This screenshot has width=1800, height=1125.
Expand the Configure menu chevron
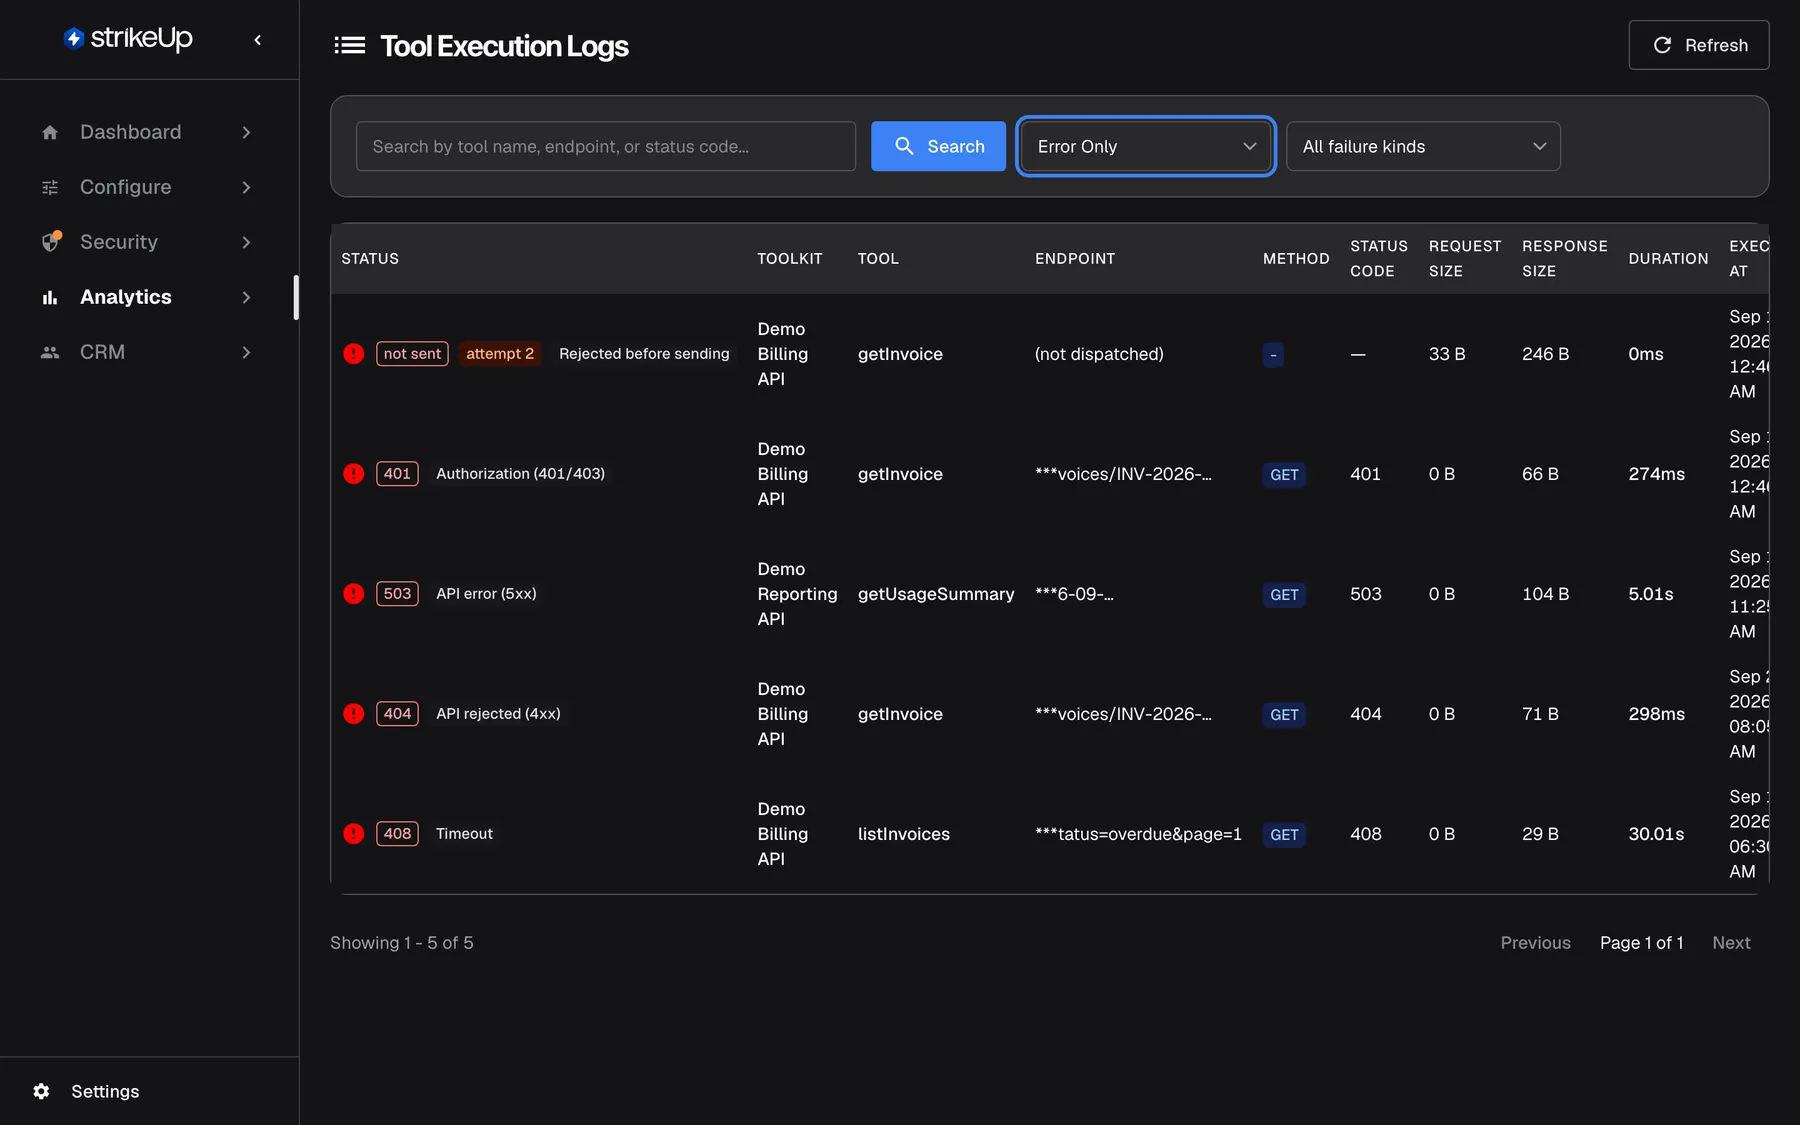[246, 187]
